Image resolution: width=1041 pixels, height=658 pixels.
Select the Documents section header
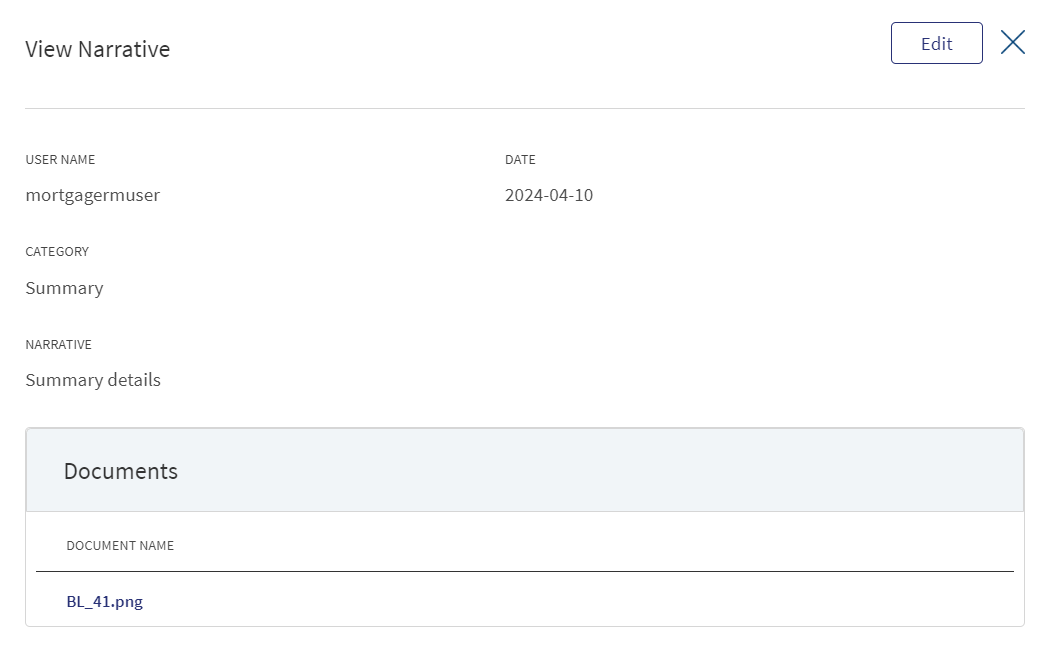121,471
